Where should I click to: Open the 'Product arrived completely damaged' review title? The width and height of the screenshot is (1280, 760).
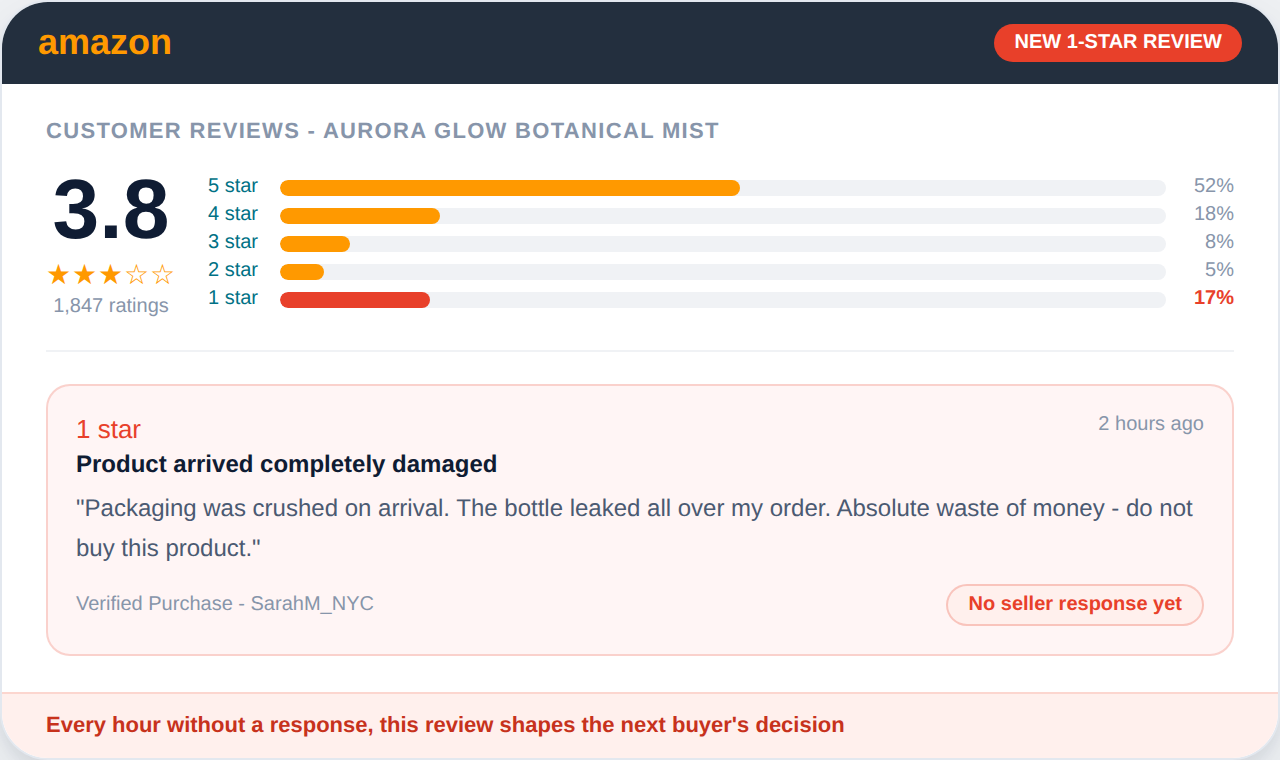[x=287, y=464]
